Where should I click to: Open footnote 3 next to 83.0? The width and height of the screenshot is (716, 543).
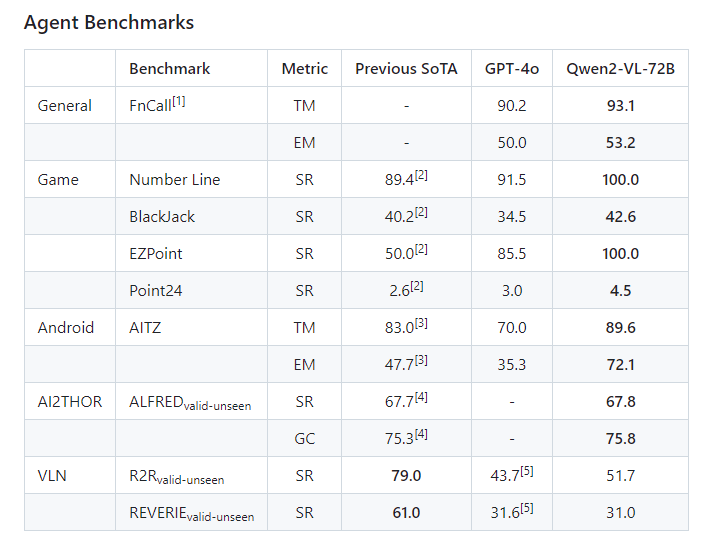click(421, 324)
